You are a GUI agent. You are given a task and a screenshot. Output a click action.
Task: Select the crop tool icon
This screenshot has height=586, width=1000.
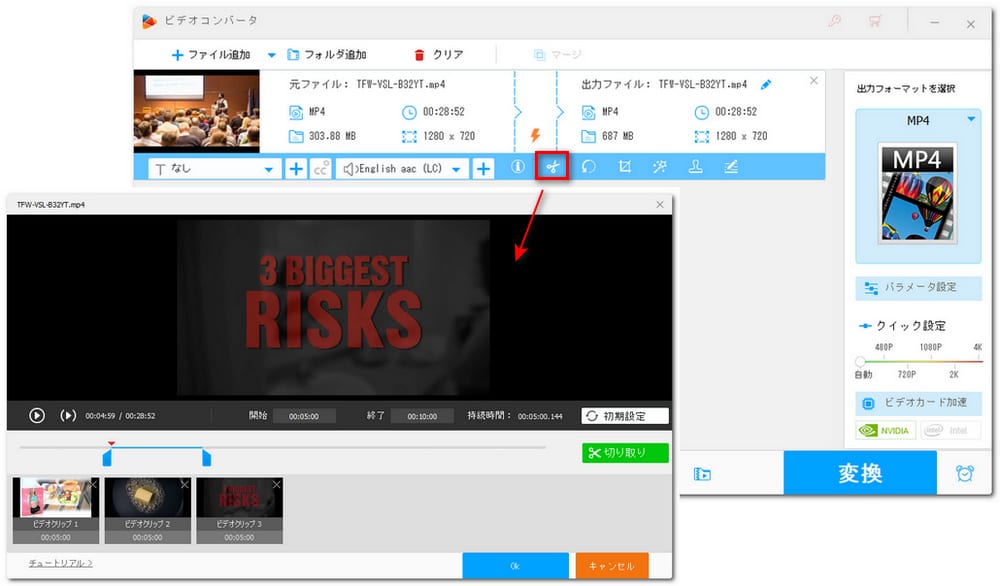click(x=624, y=167)
